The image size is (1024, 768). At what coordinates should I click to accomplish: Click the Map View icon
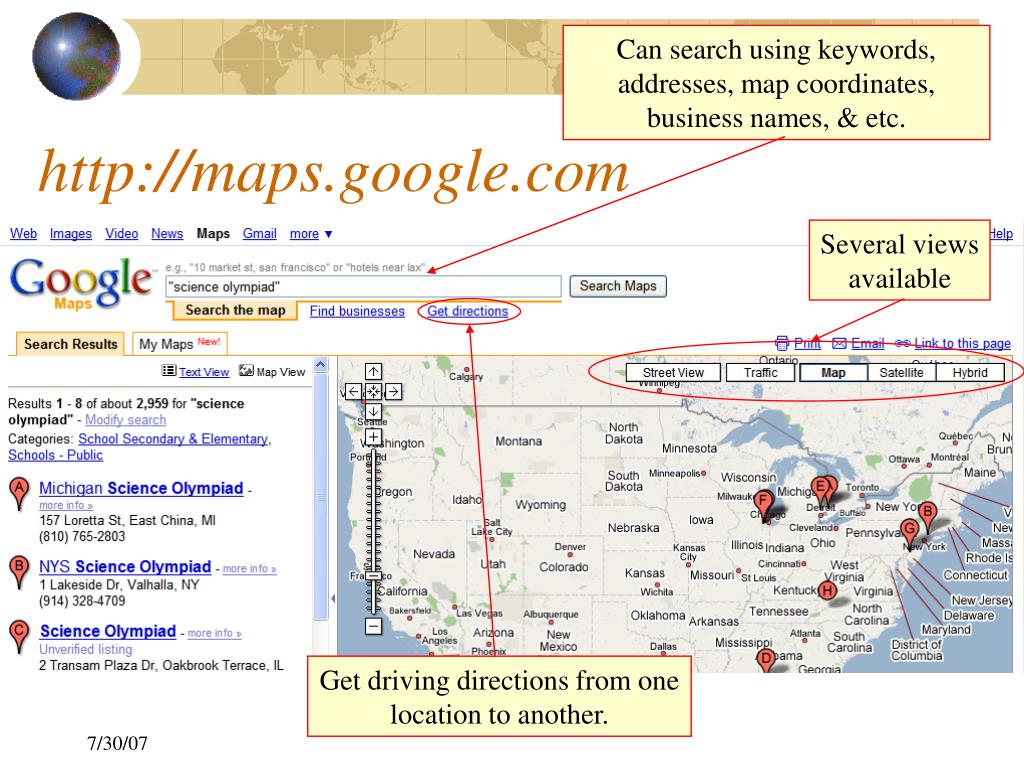pyautogui.click(x=246, y=370)
